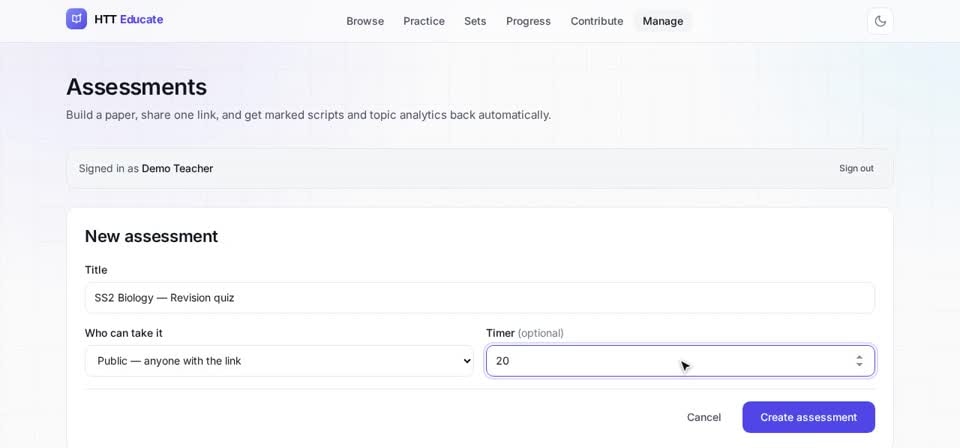The height and width of the screenshot is (448, 960).
Task: Click the Create assessment button
Action: coord(808,417)
